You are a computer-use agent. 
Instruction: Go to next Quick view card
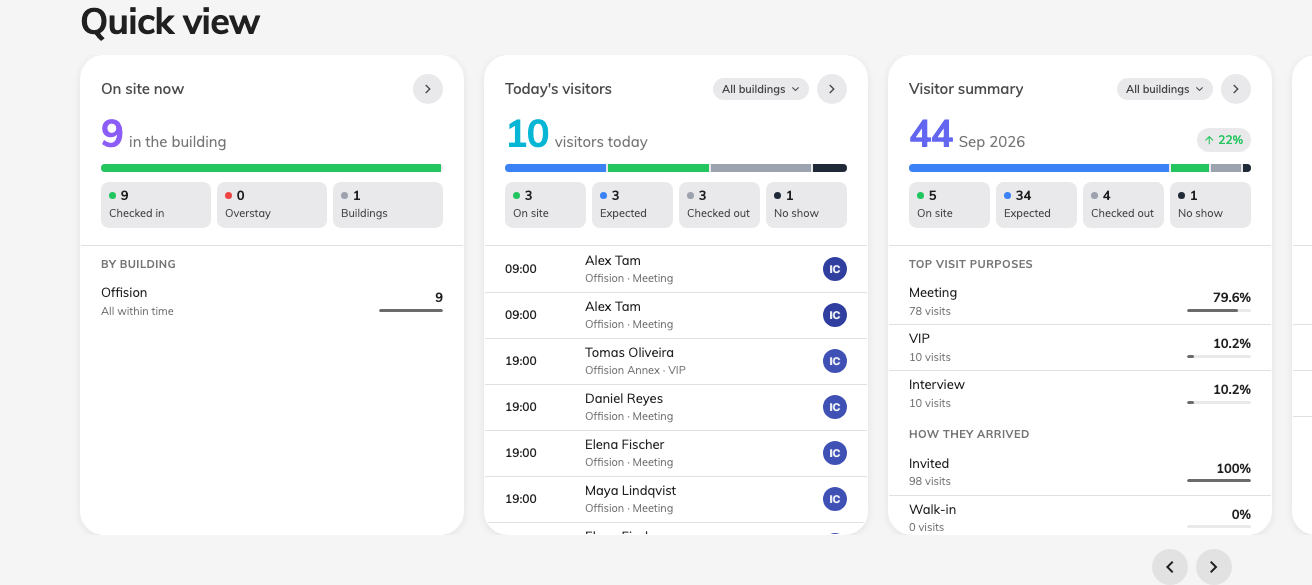coord(1214,567)
